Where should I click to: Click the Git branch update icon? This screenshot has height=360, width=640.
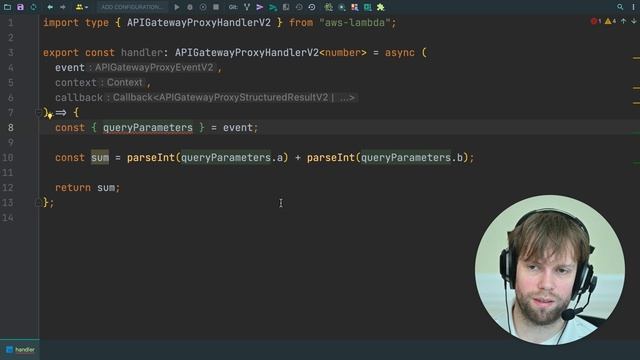click(x=247, y=7)
